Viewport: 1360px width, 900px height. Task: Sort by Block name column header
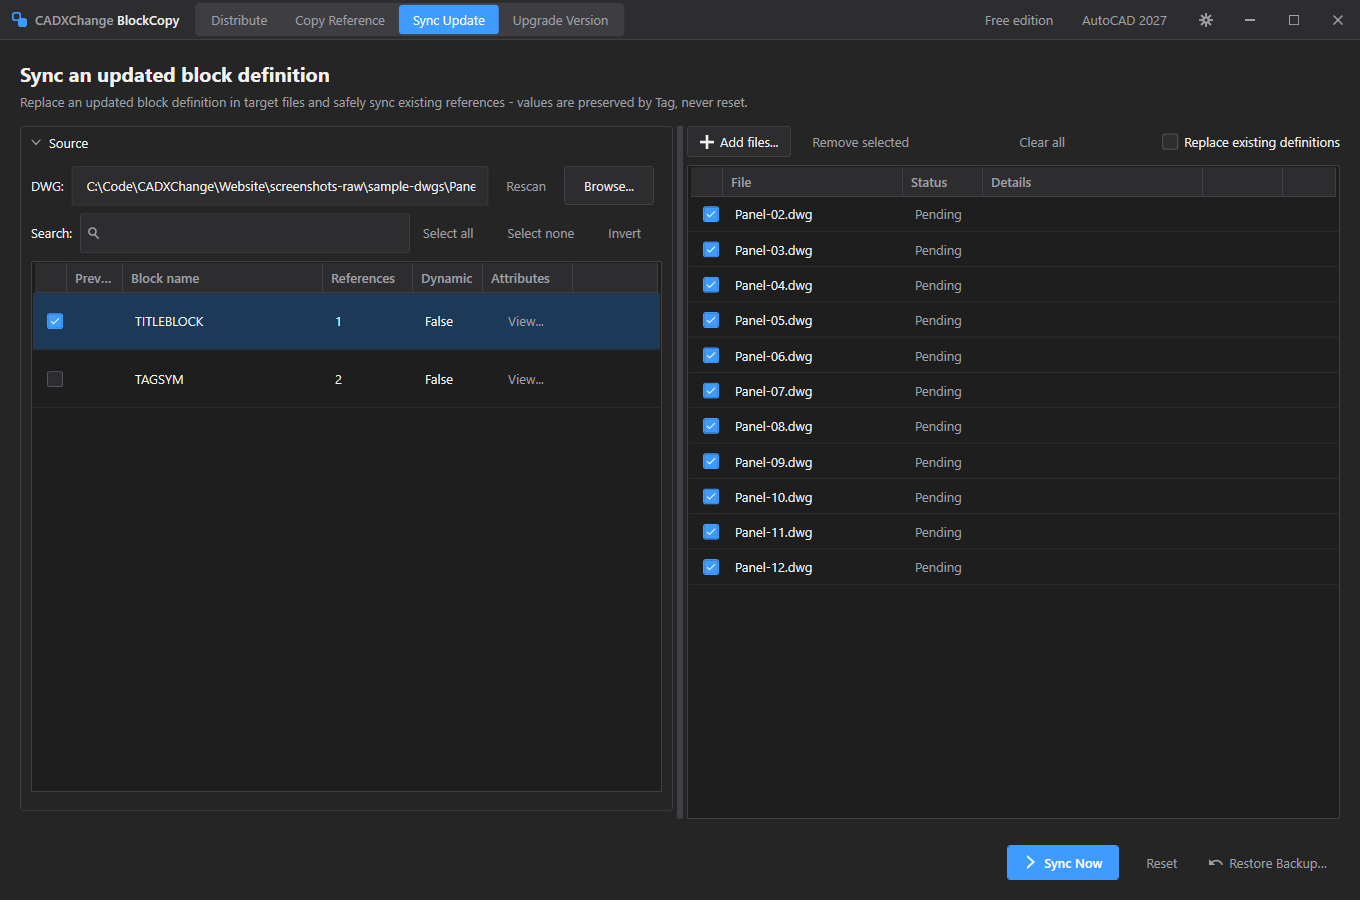[222, 278]
